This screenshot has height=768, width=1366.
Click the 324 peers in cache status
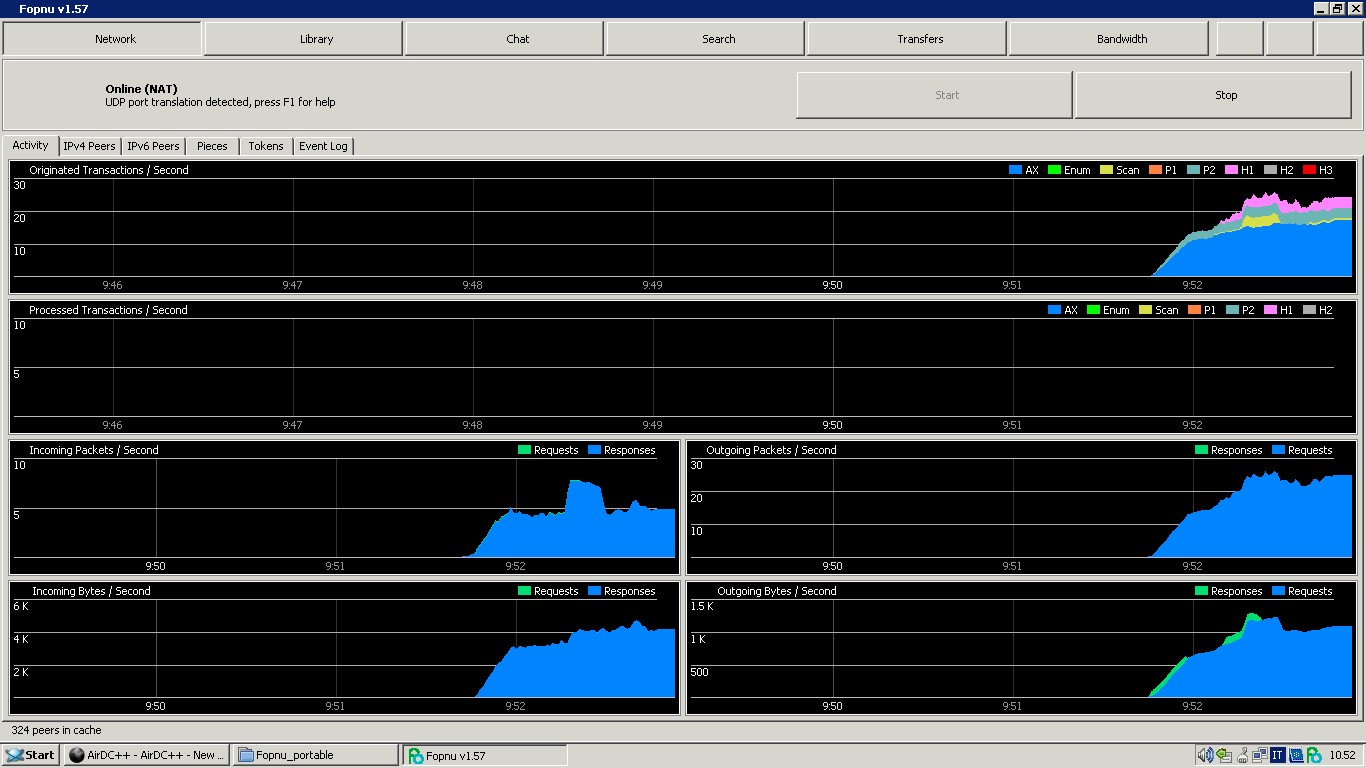pyautogui.click(x=56, y=730)
